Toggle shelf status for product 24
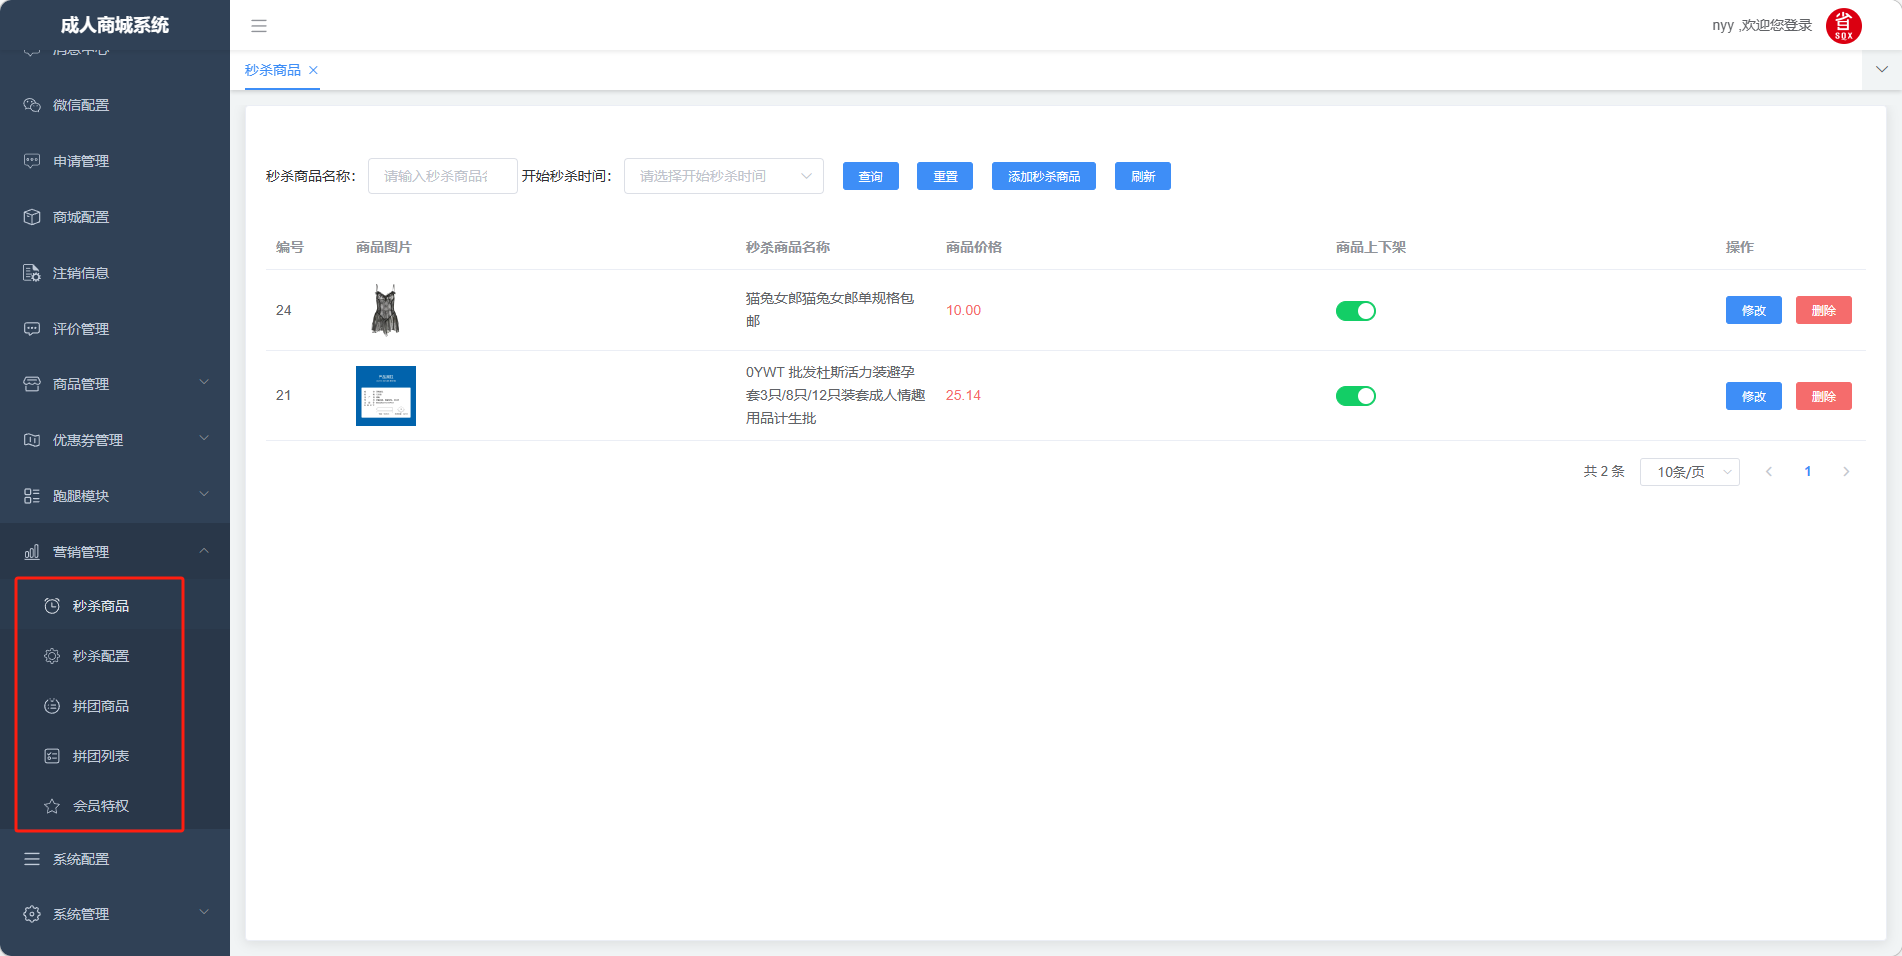The height and width of the screenshot is (956, 1902). point(1355,311)
